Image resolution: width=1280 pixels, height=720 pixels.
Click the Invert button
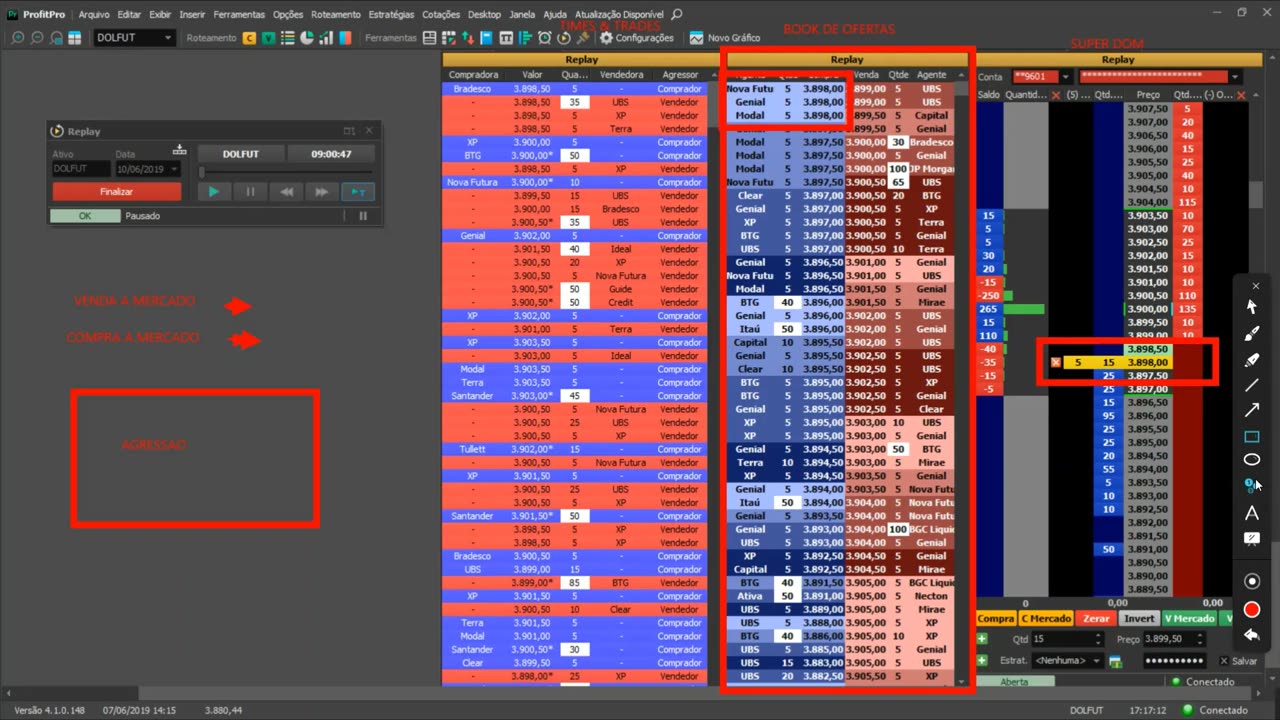(x=1138, y=618)
